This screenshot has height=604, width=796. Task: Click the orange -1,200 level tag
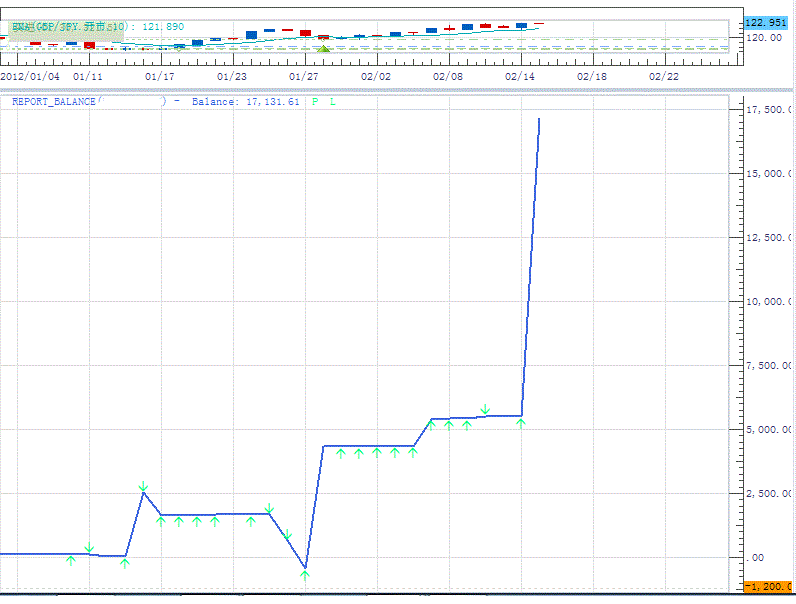pyautogui.click(x=769, y=586)
